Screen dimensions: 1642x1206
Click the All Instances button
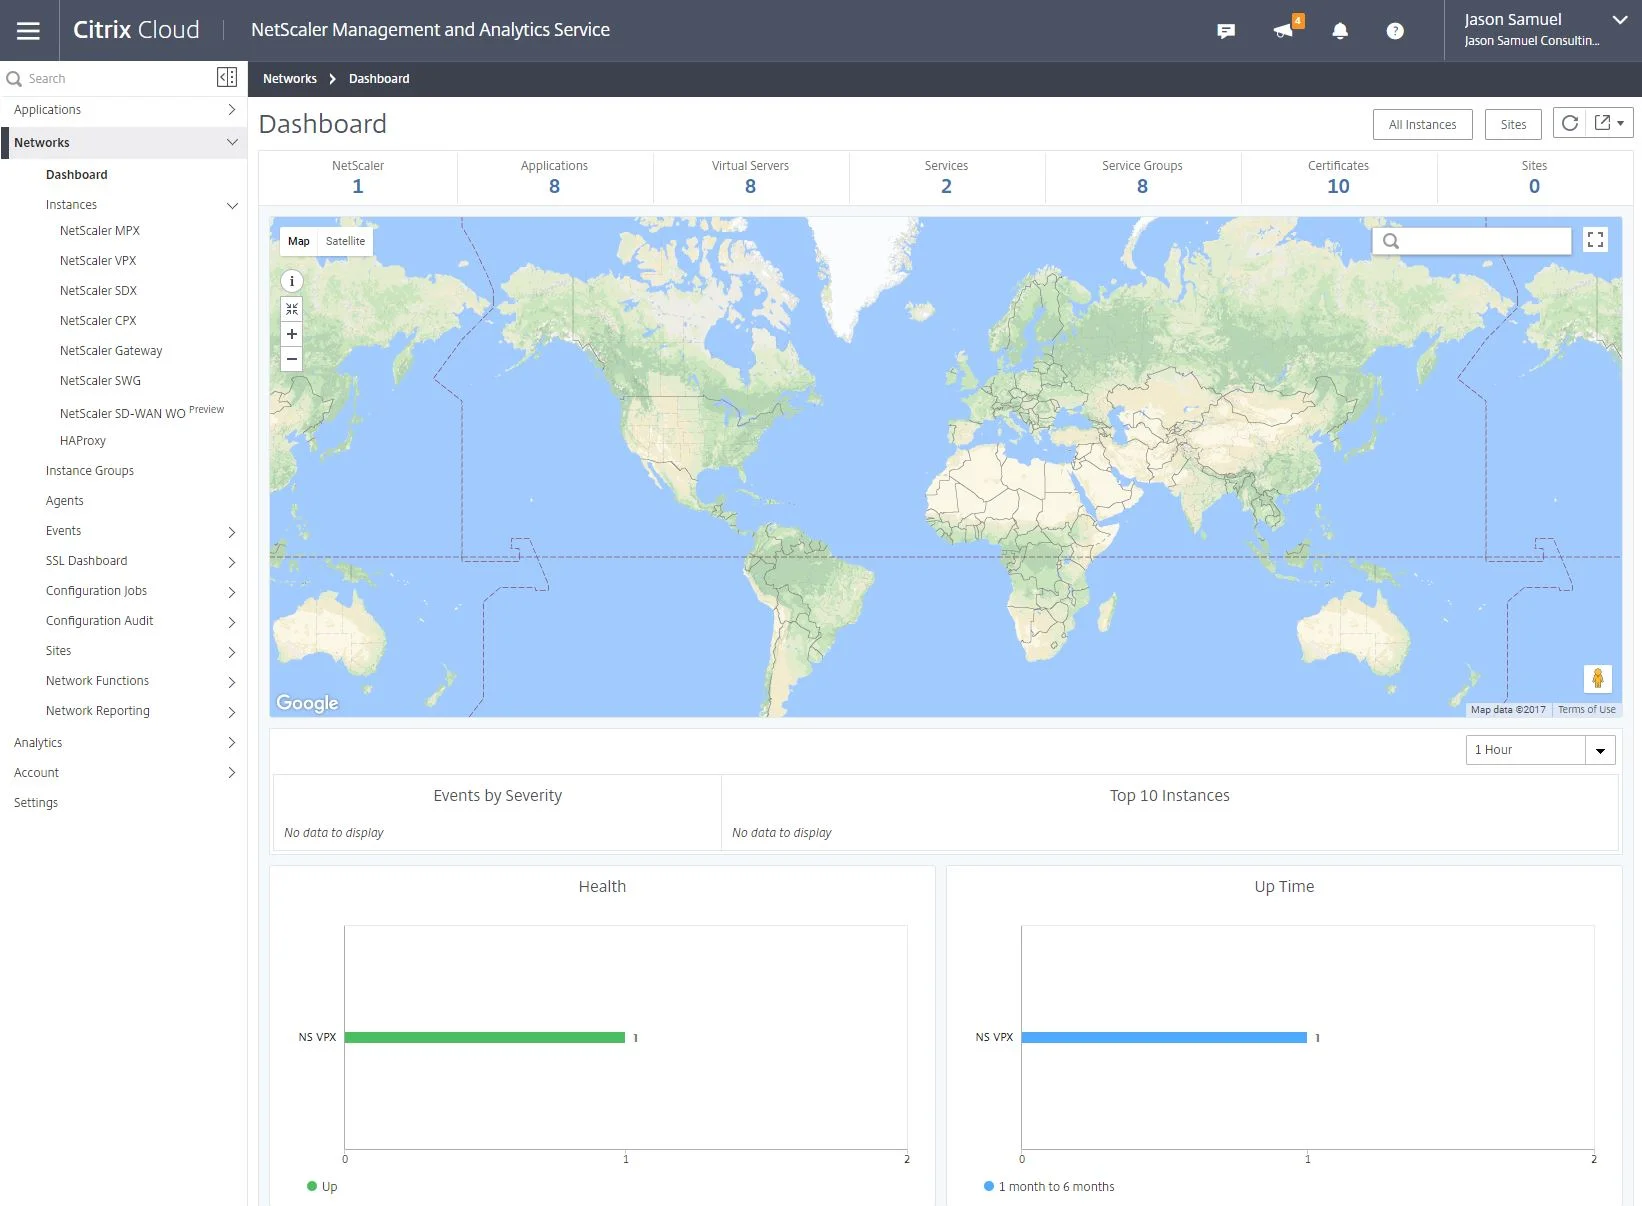coord(1423,124)
